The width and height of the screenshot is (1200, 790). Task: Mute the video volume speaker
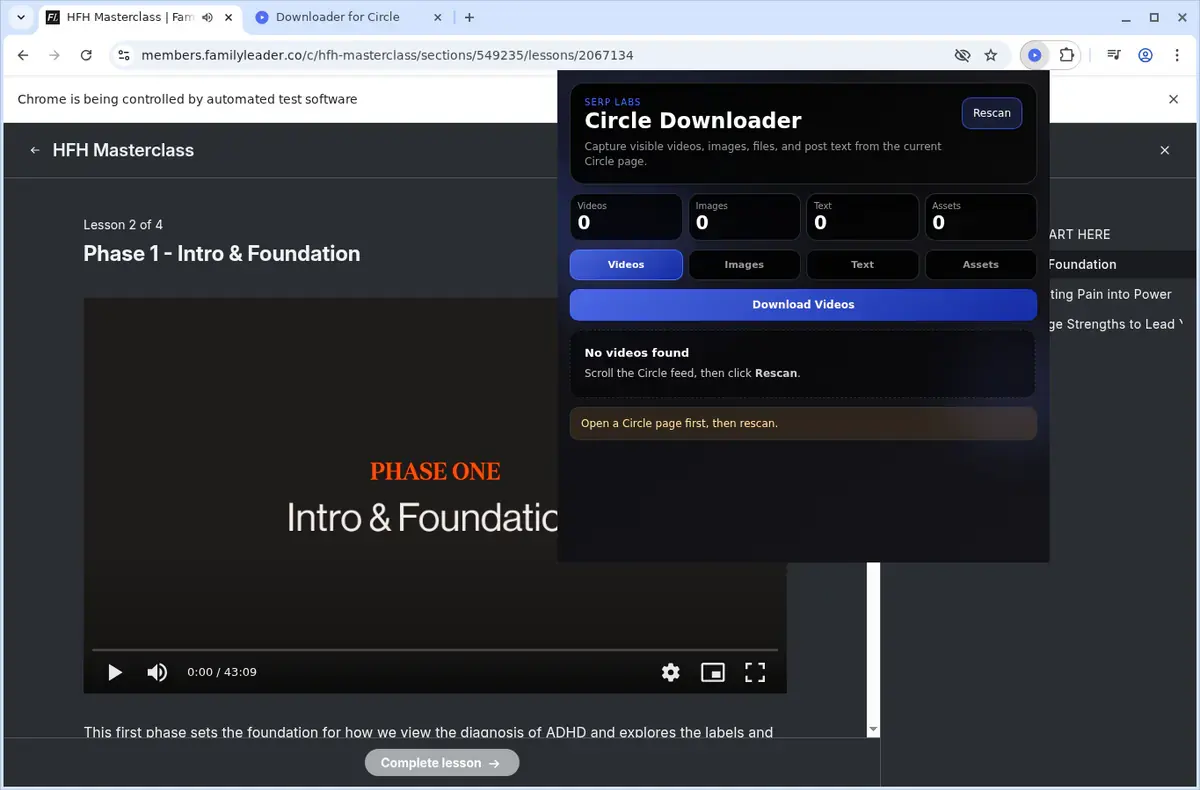pos(157,672)
